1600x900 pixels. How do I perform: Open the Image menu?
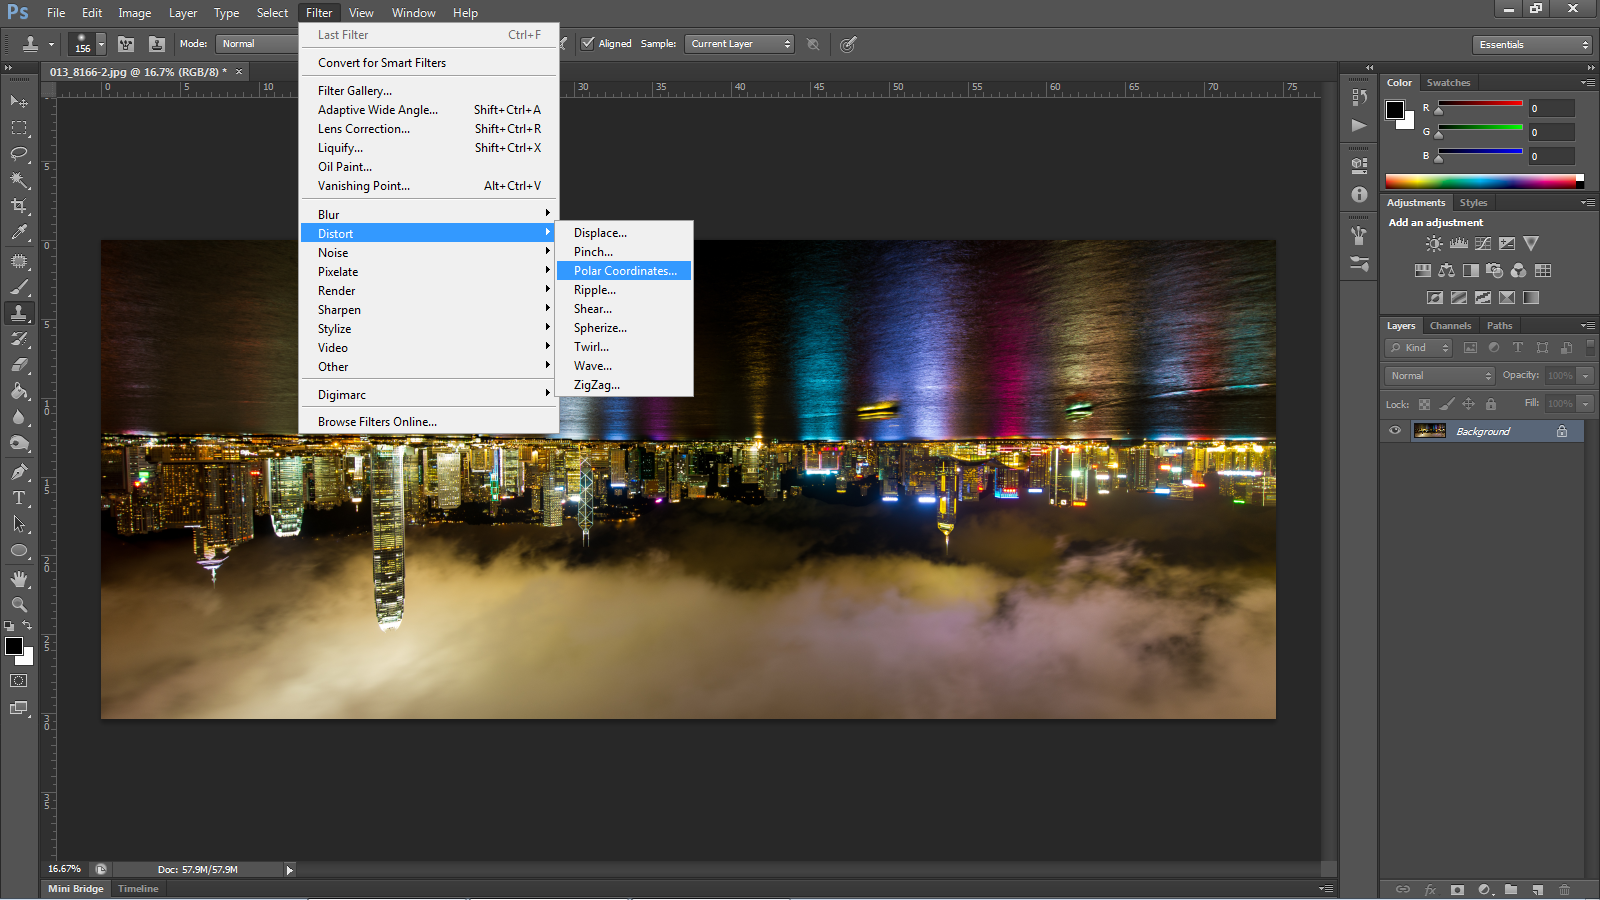(x=135, y=13)
